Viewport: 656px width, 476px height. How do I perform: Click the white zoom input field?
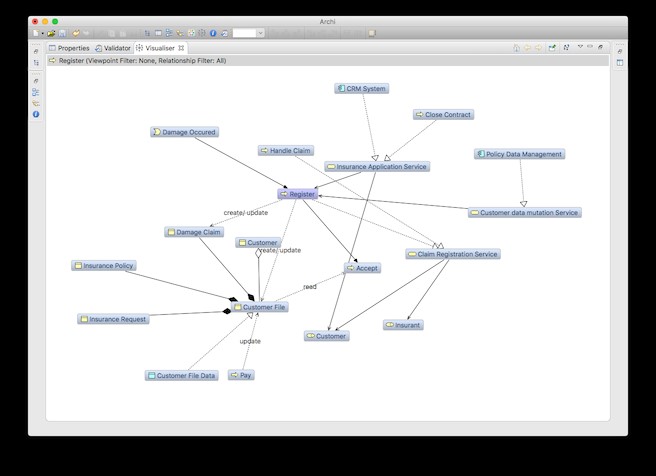(x=244, y=33)
